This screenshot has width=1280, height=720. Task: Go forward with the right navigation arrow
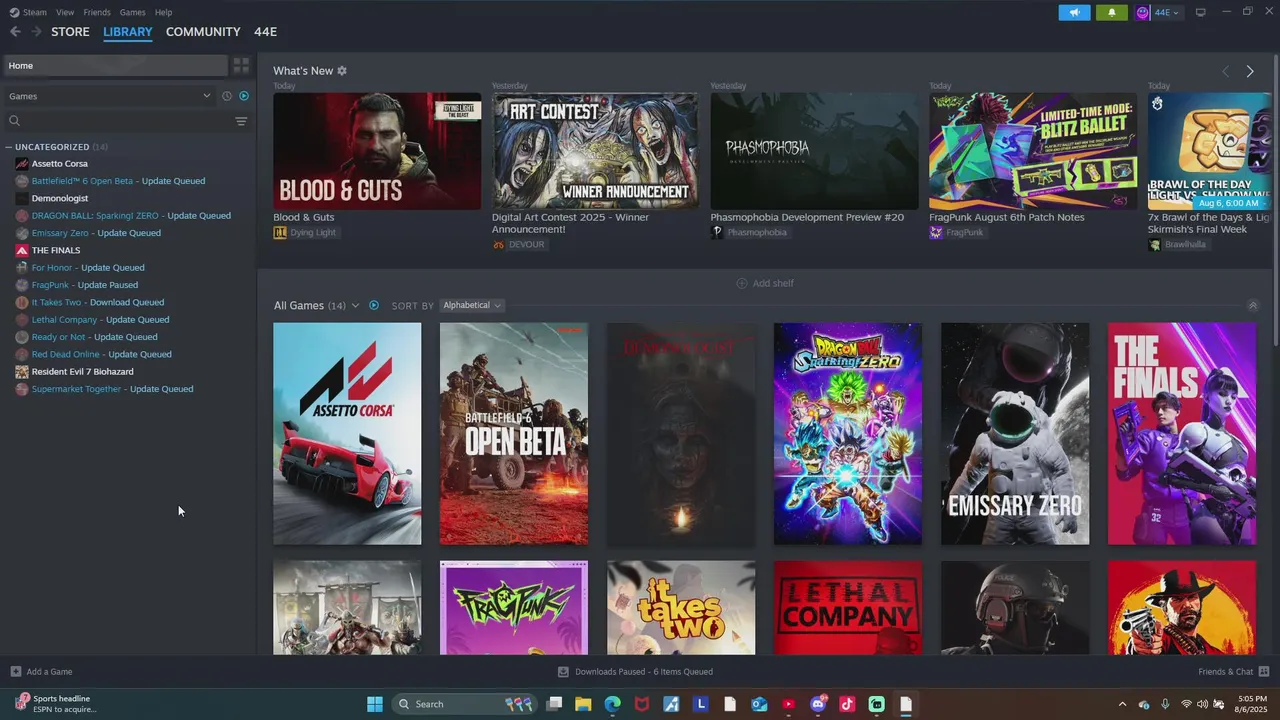point(36,32)
